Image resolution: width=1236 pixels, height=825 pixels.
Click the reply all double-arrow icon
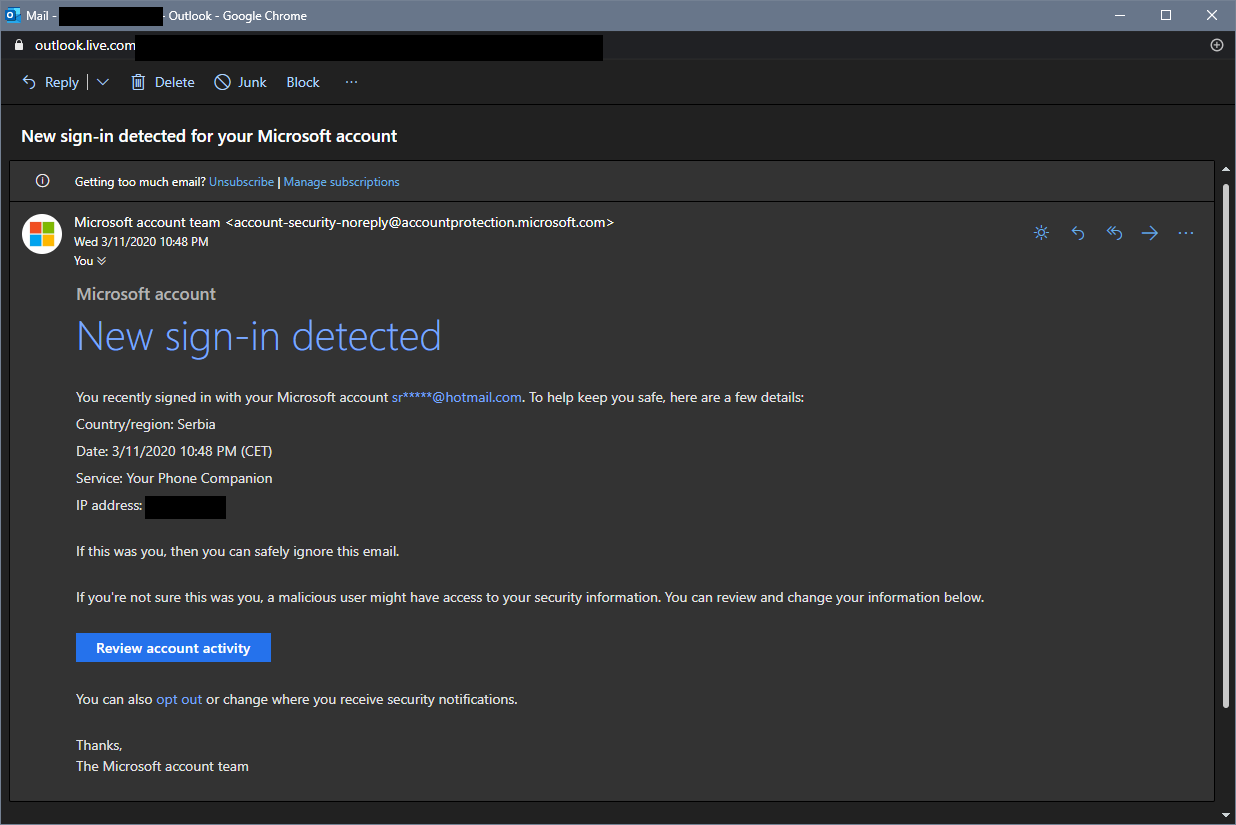(x=1114, y=233)
